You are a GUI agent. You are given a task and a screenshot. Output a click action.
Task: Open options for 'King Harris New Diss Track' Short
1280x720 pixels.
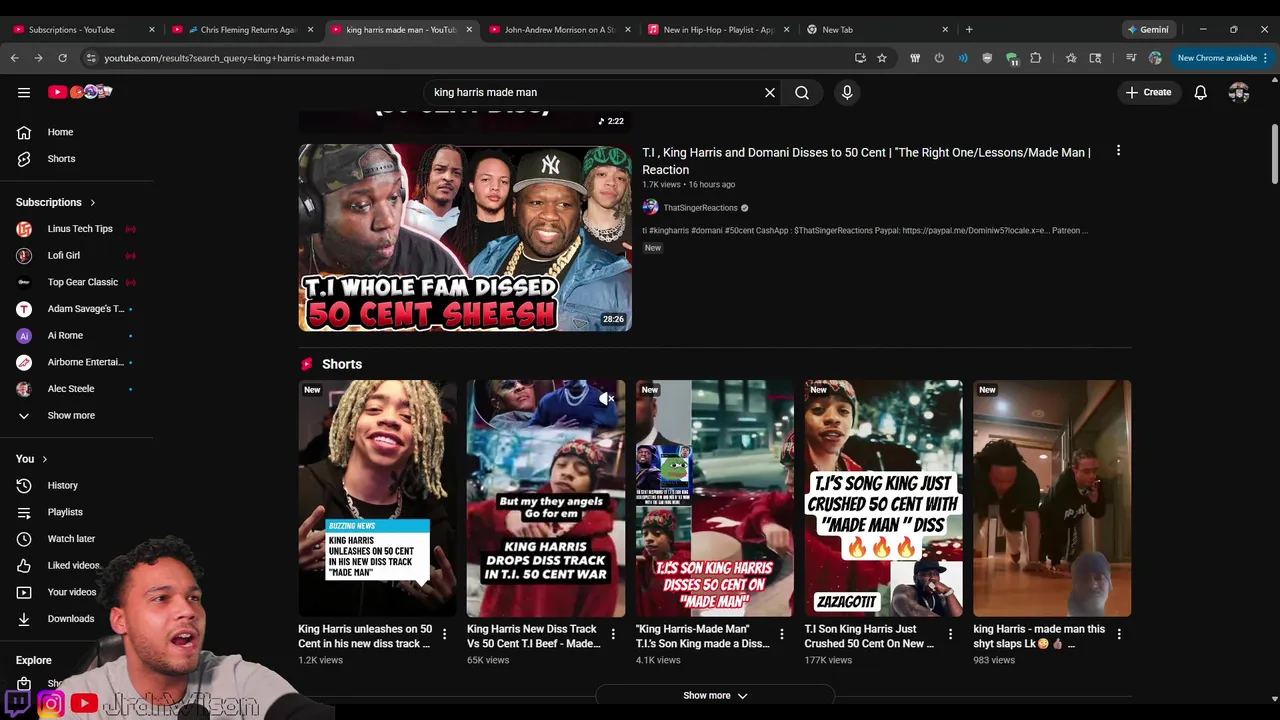[613, 634]
